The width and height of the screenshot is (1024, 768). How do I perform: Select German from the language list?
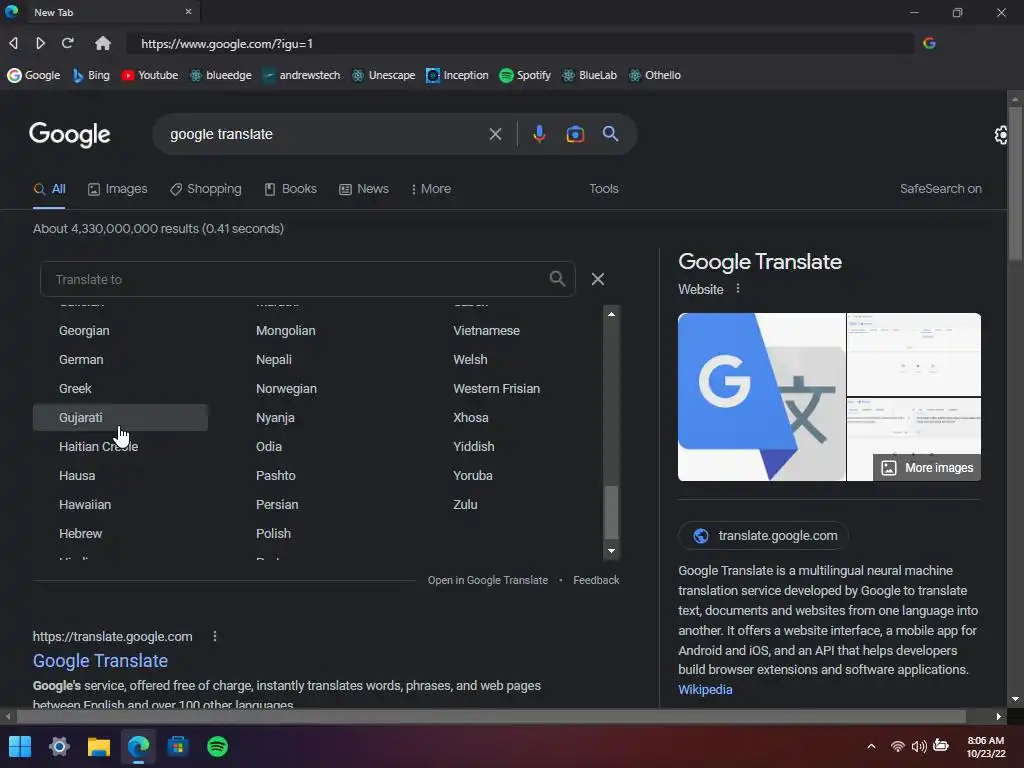click(81, 360)
